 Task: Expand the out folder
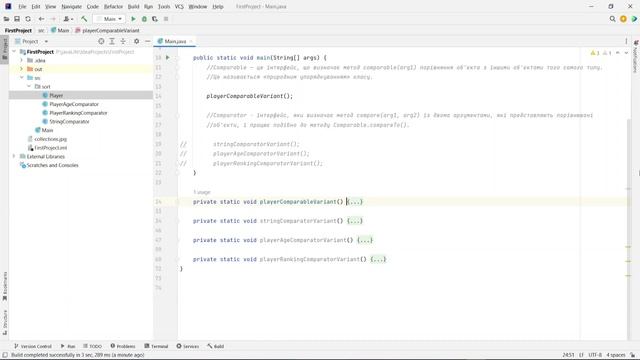coord(22,69)
